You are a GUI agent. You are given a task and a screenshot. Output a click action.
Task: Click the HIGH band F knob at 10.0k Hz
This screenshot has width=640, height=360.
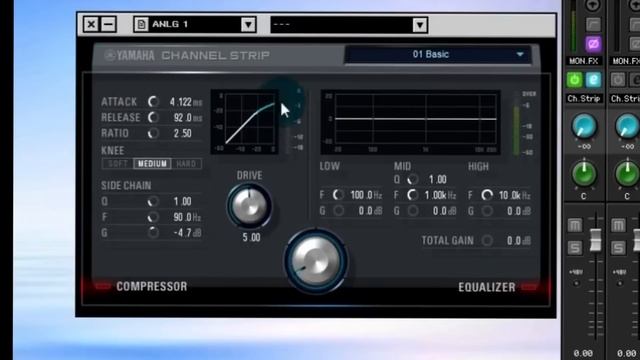(x=487, y=195)
